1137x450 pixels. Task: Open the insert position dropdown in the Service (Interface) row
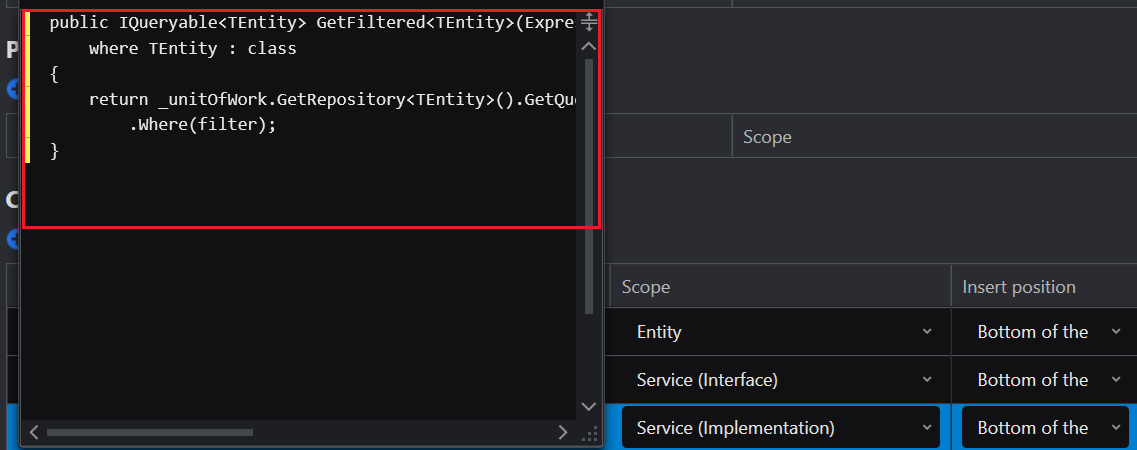tap(1045, 380)
